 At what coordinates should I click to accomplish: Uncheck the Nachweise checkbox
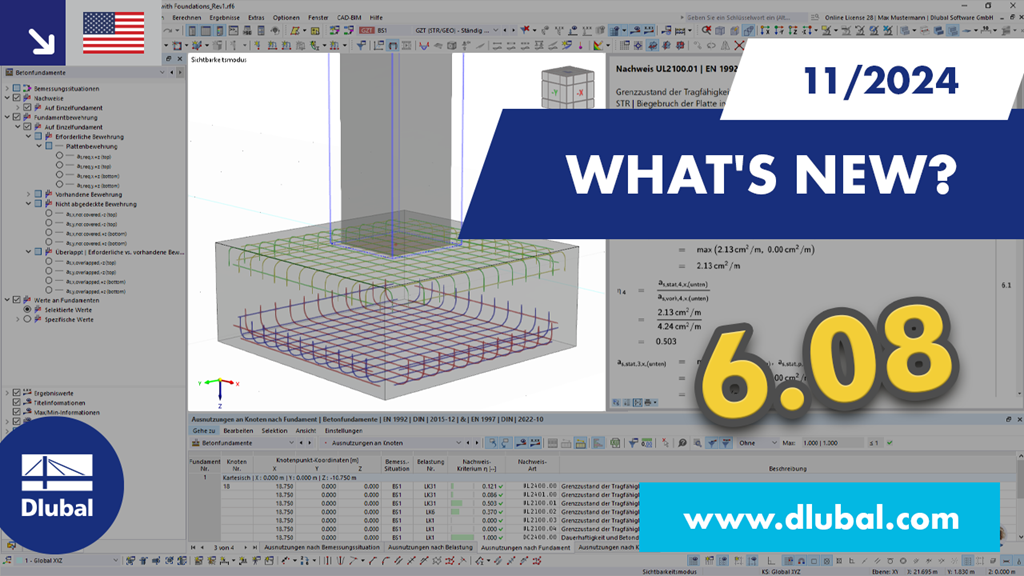(x=17, y=98)
